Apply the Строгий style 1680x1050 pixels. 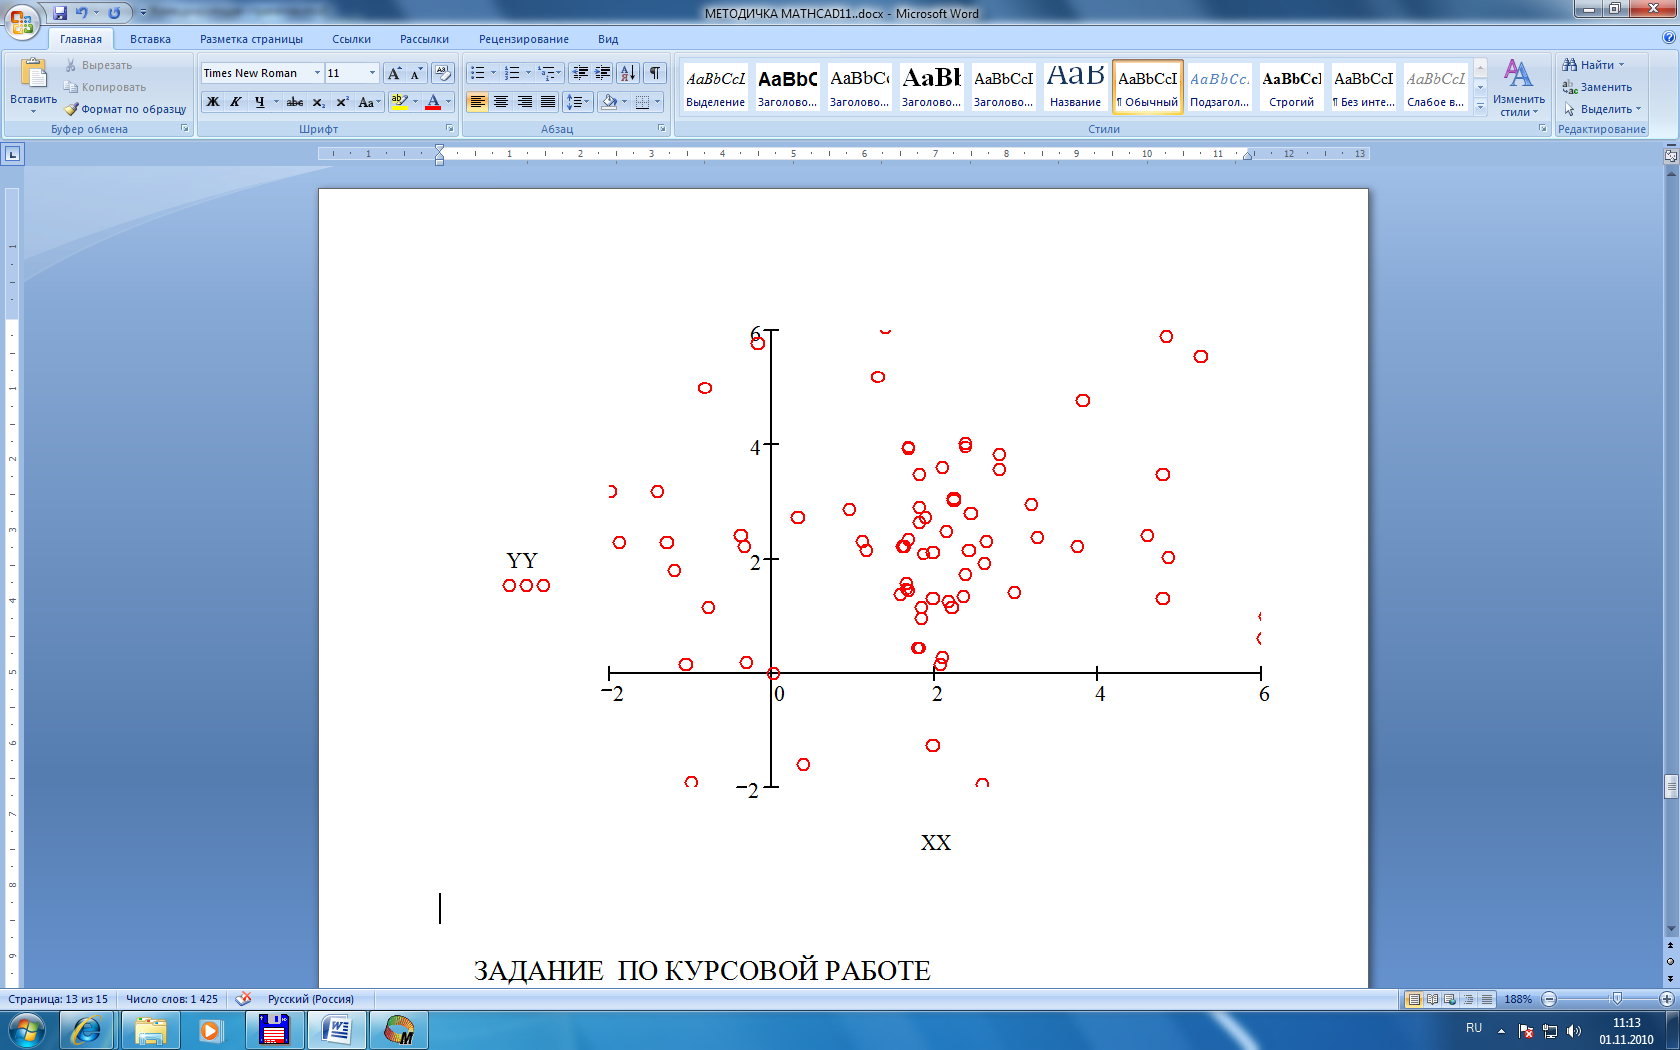tap(1292, 87)
